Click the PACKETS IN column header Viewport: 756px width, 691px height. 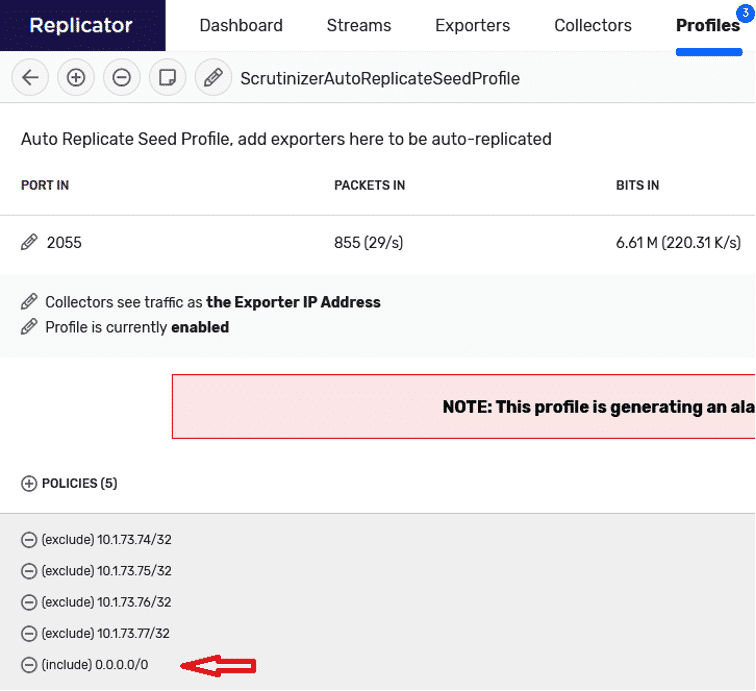[x=369, y=185]
